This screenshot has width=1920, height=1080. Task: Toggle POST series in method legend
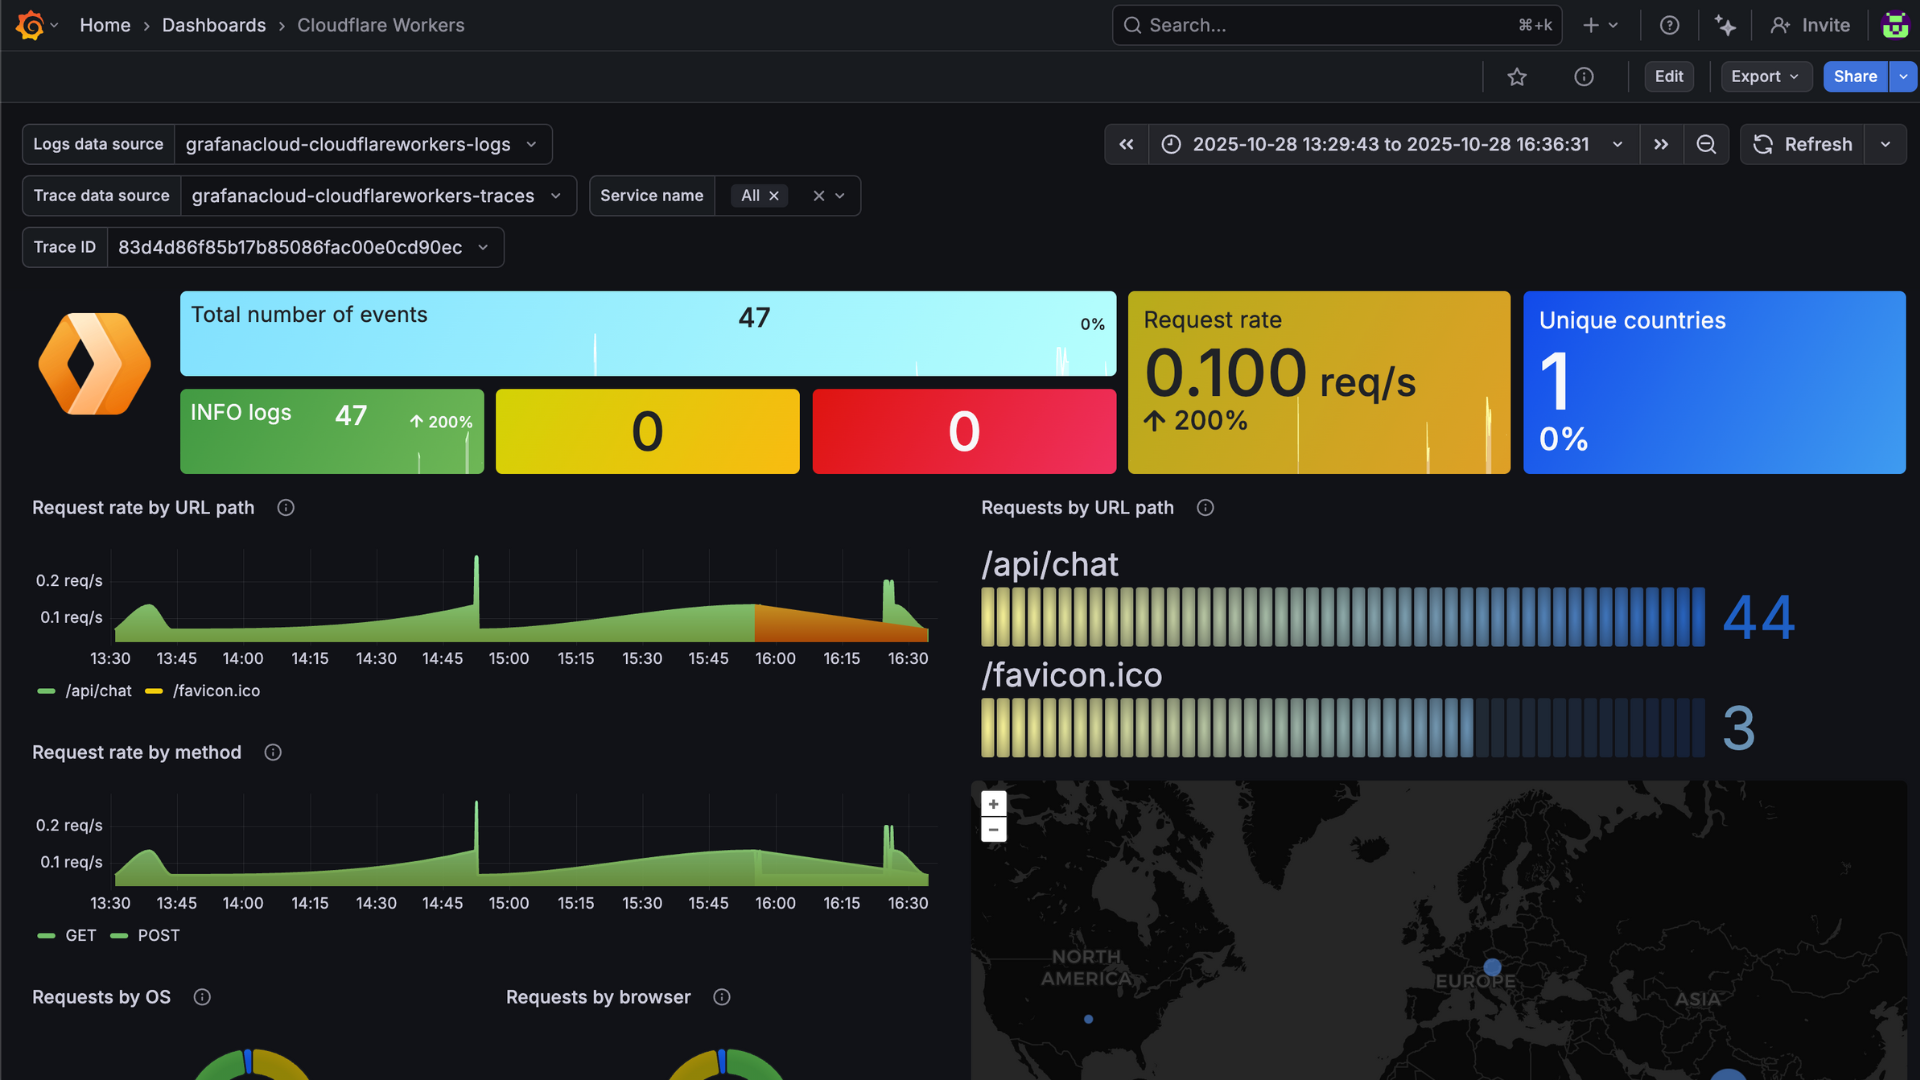158,936
